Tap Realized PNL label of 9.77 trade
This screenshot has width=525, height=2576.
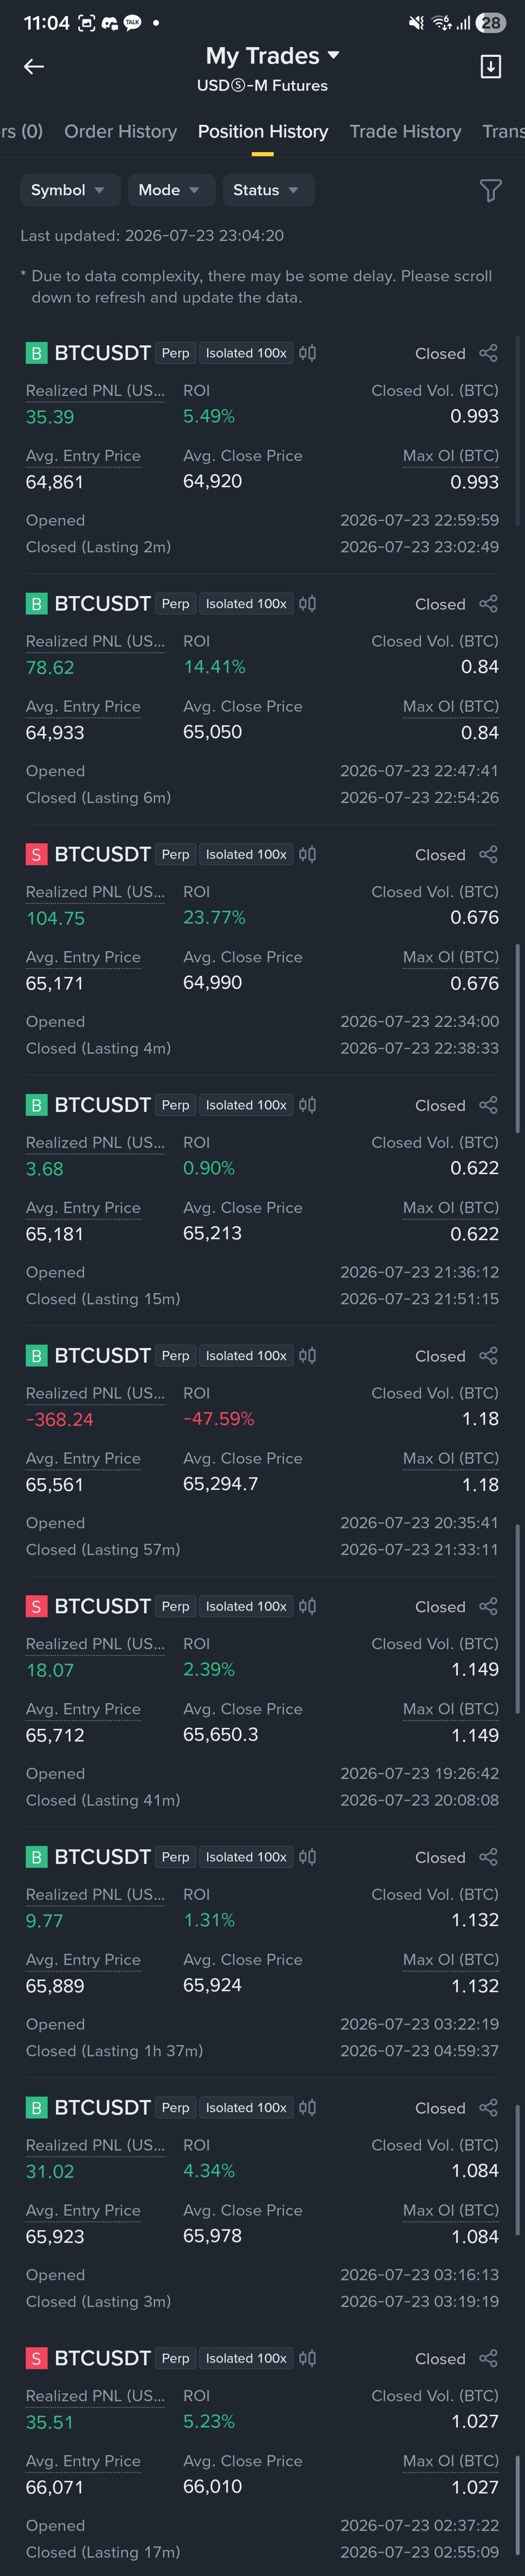[x=95, y=1894]
